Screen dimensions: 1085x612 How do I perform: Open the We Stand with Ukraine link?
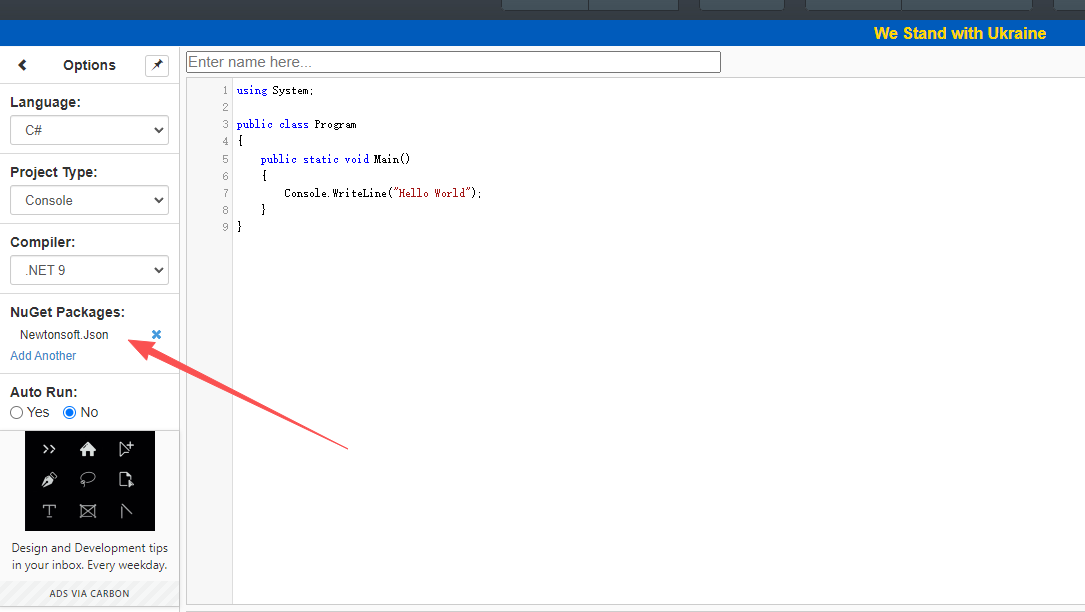click(959, 33)
